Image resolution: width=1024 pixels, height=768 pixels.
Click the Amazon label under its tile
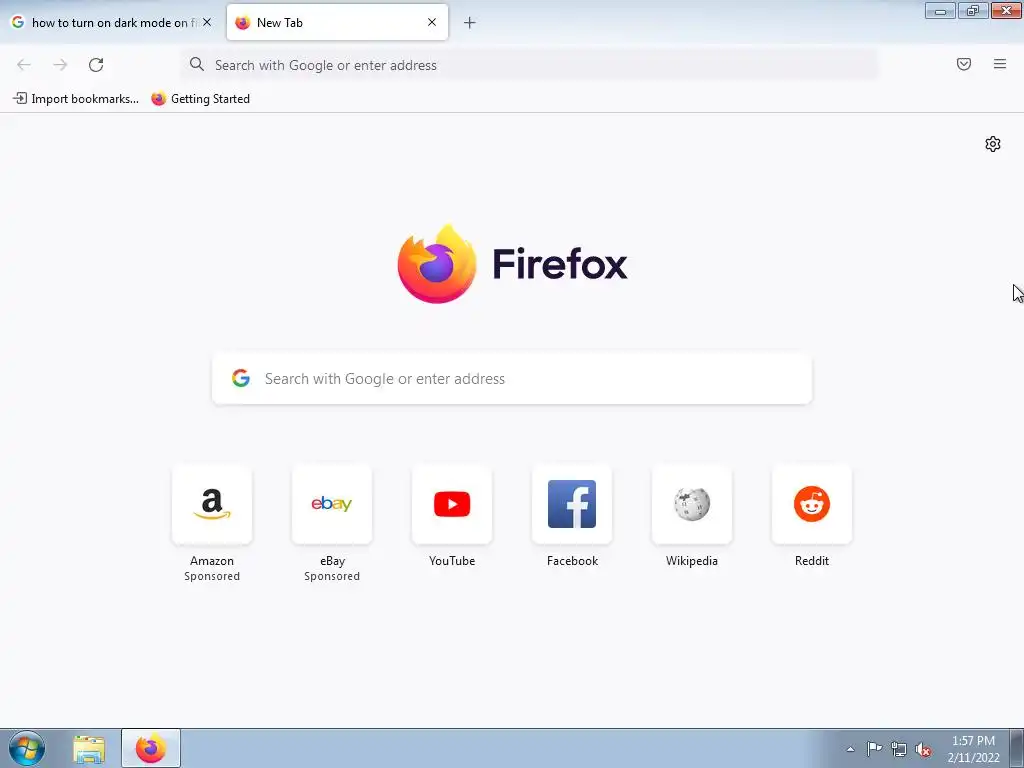point(212,561)
